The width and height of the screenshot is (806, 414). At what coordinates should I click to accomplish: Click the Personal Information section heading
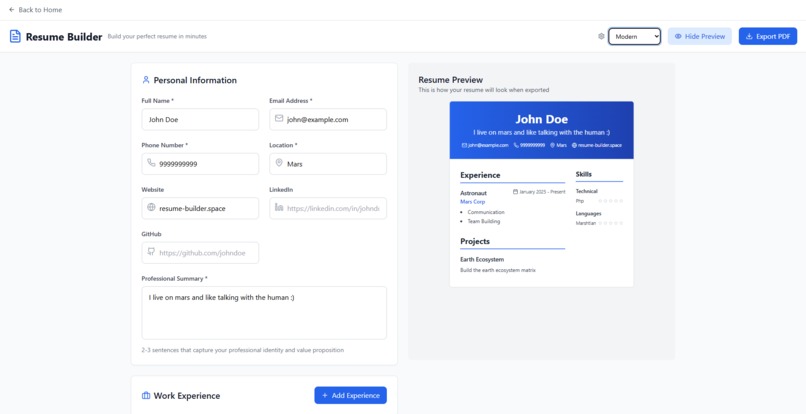point(195,80)
